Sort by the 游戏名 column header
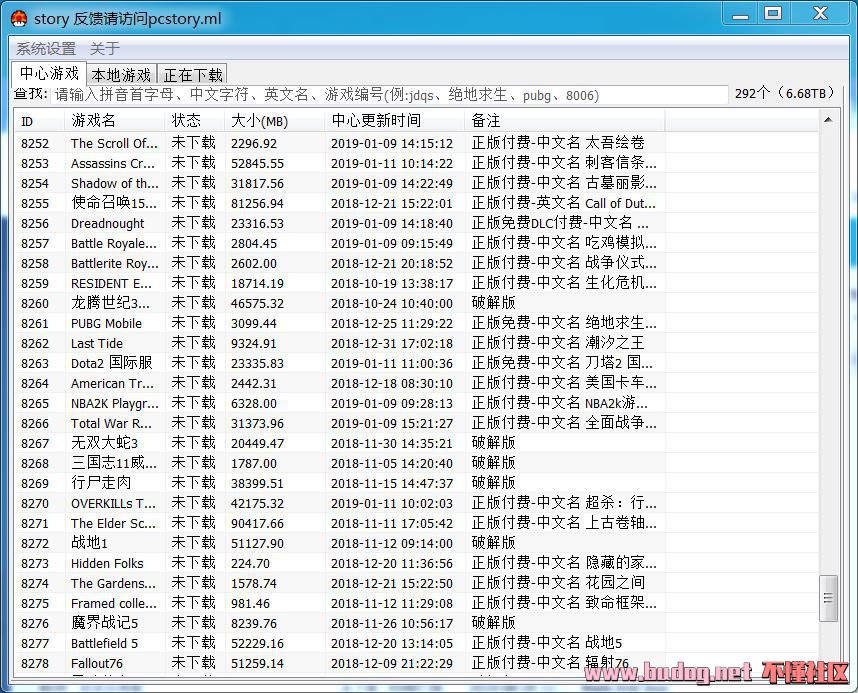Viewport: 858px width, 693px height. [x=114, y=121]
